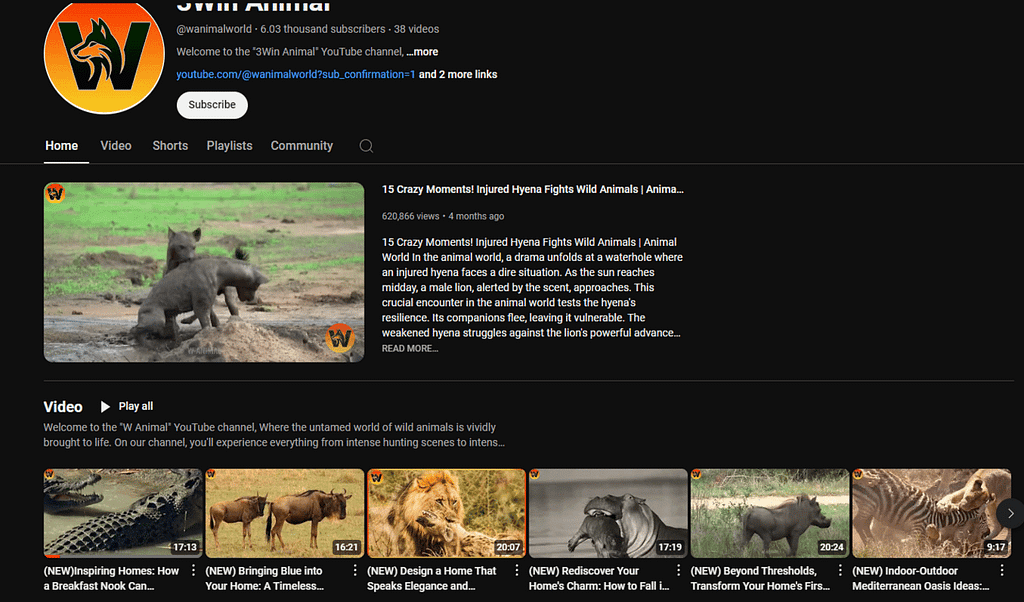Click the '38 videos' count text
Screen dimensions: 1024x602
coord(416,29)
